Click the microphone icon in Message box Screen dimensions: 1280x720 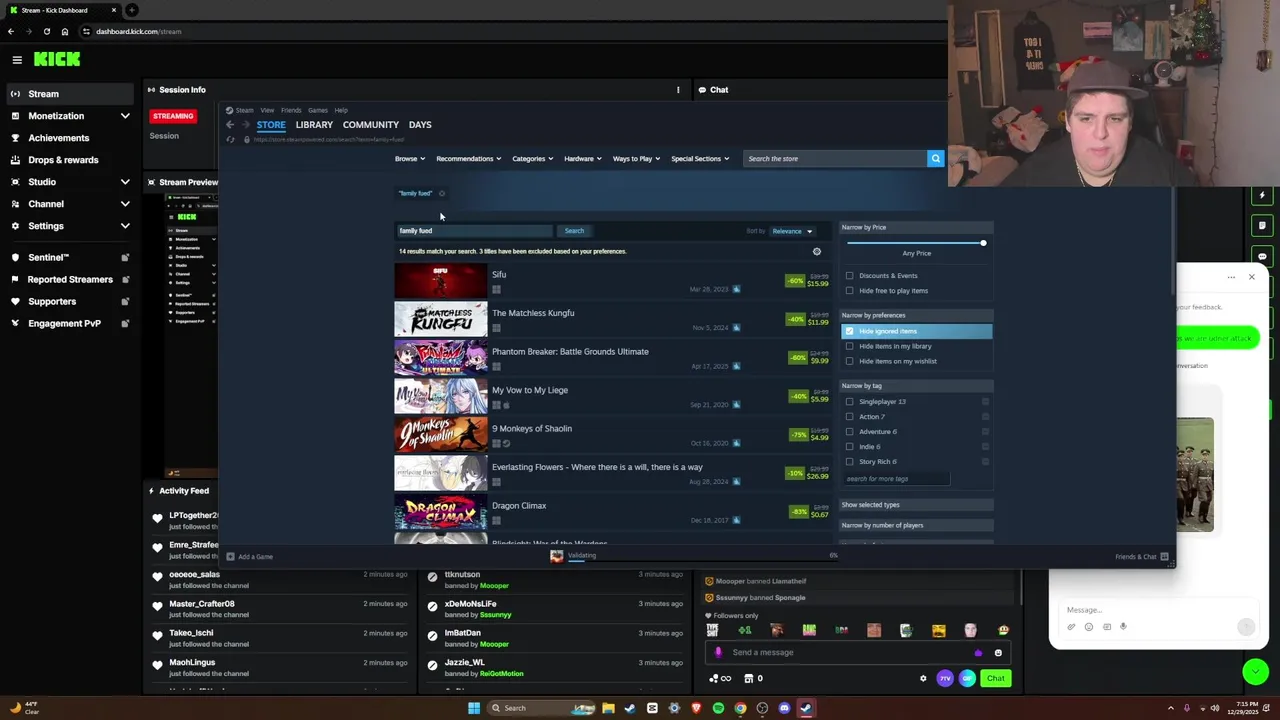(x=1123, y=627)
